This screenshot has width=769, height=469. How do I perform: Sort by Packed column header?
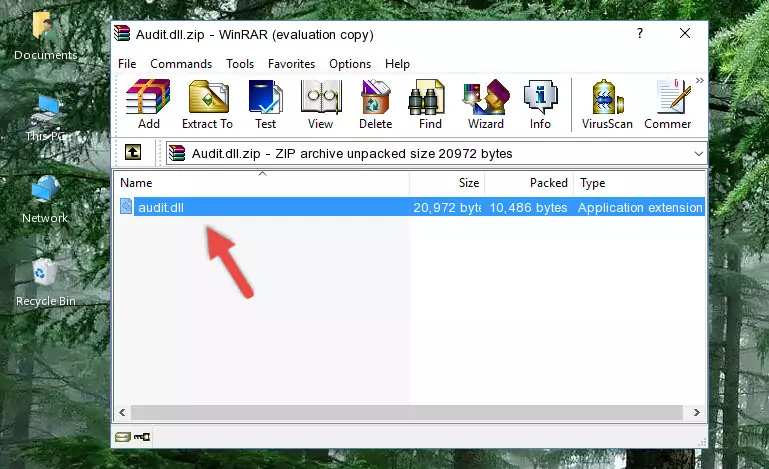(x=529, y=182)
